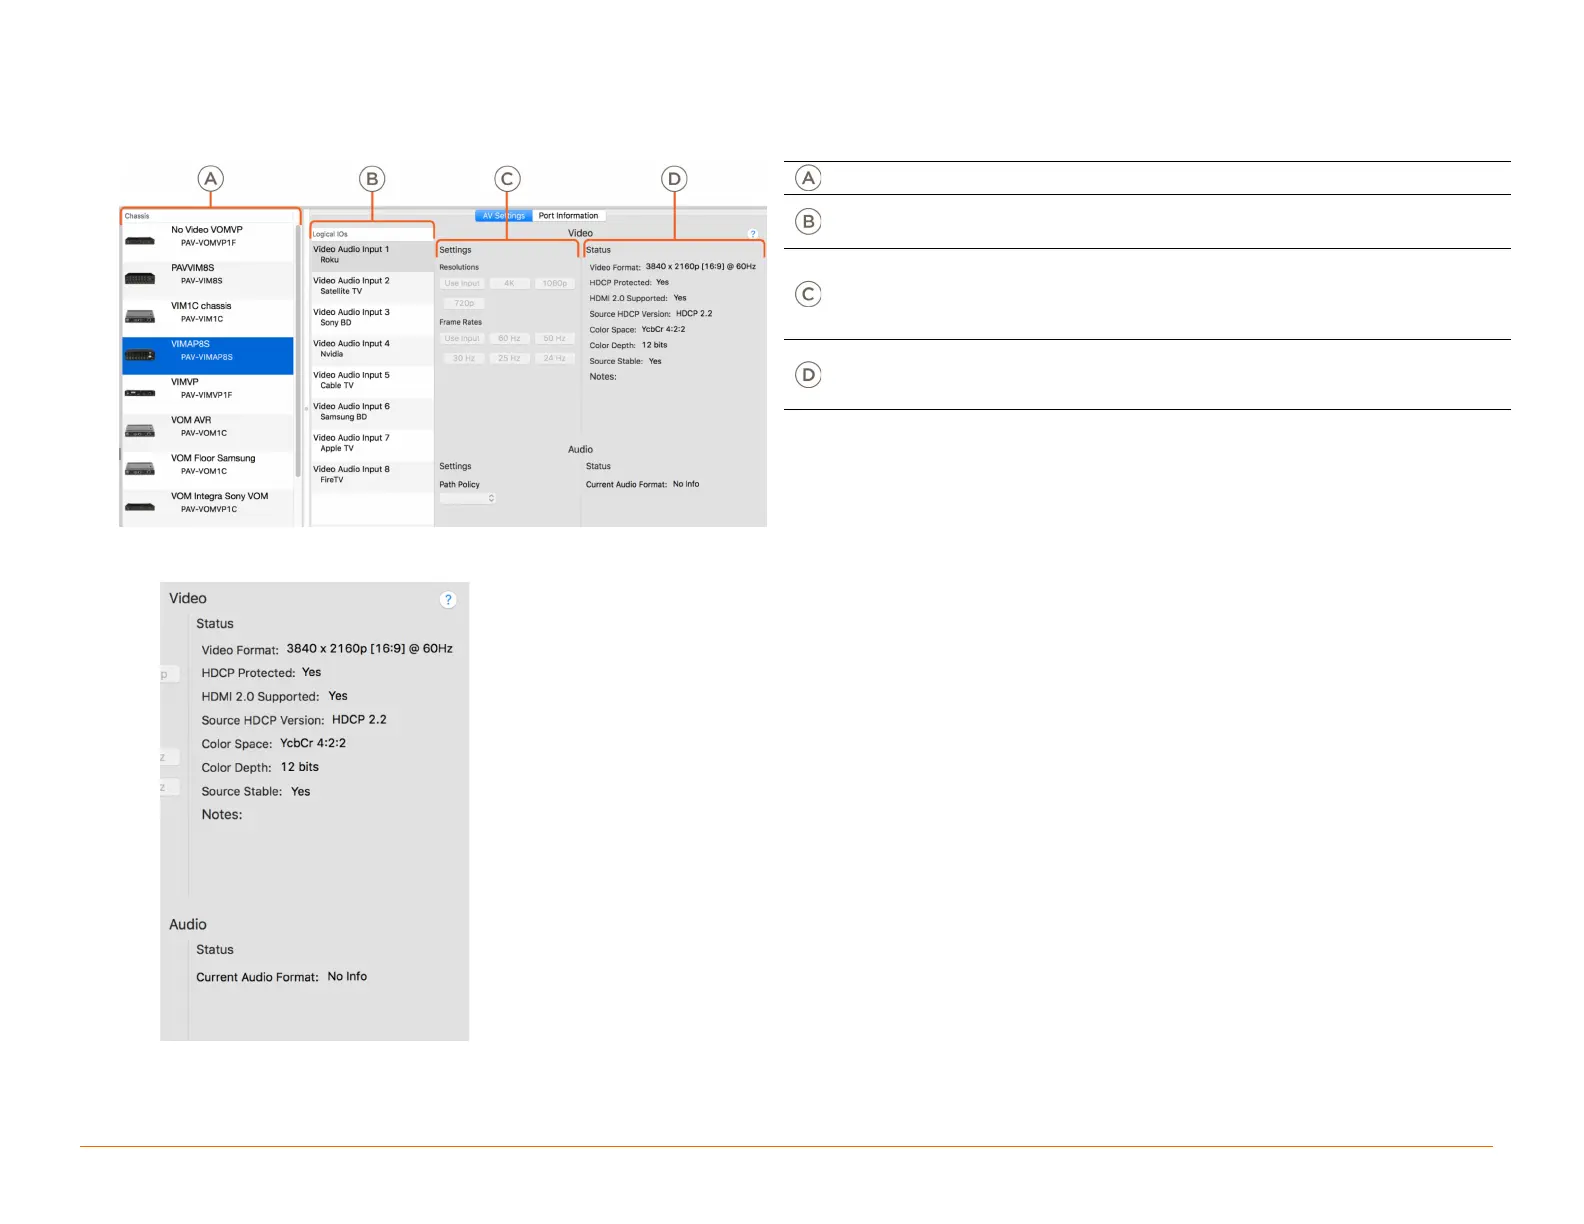
Task: Click Source Stable label in AV Settings window
Action: point(616,361)
